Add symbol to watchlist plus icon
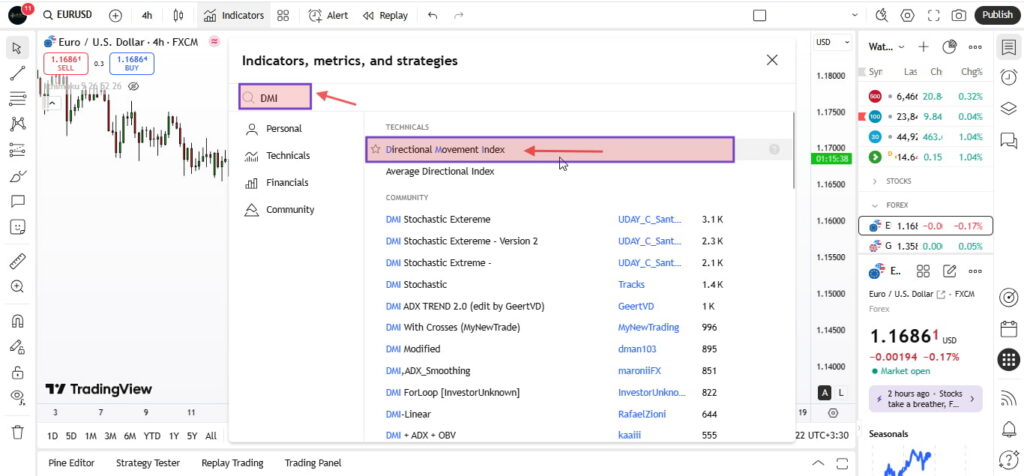Screen dimensions: 1024x476 (x=923, y=47)
